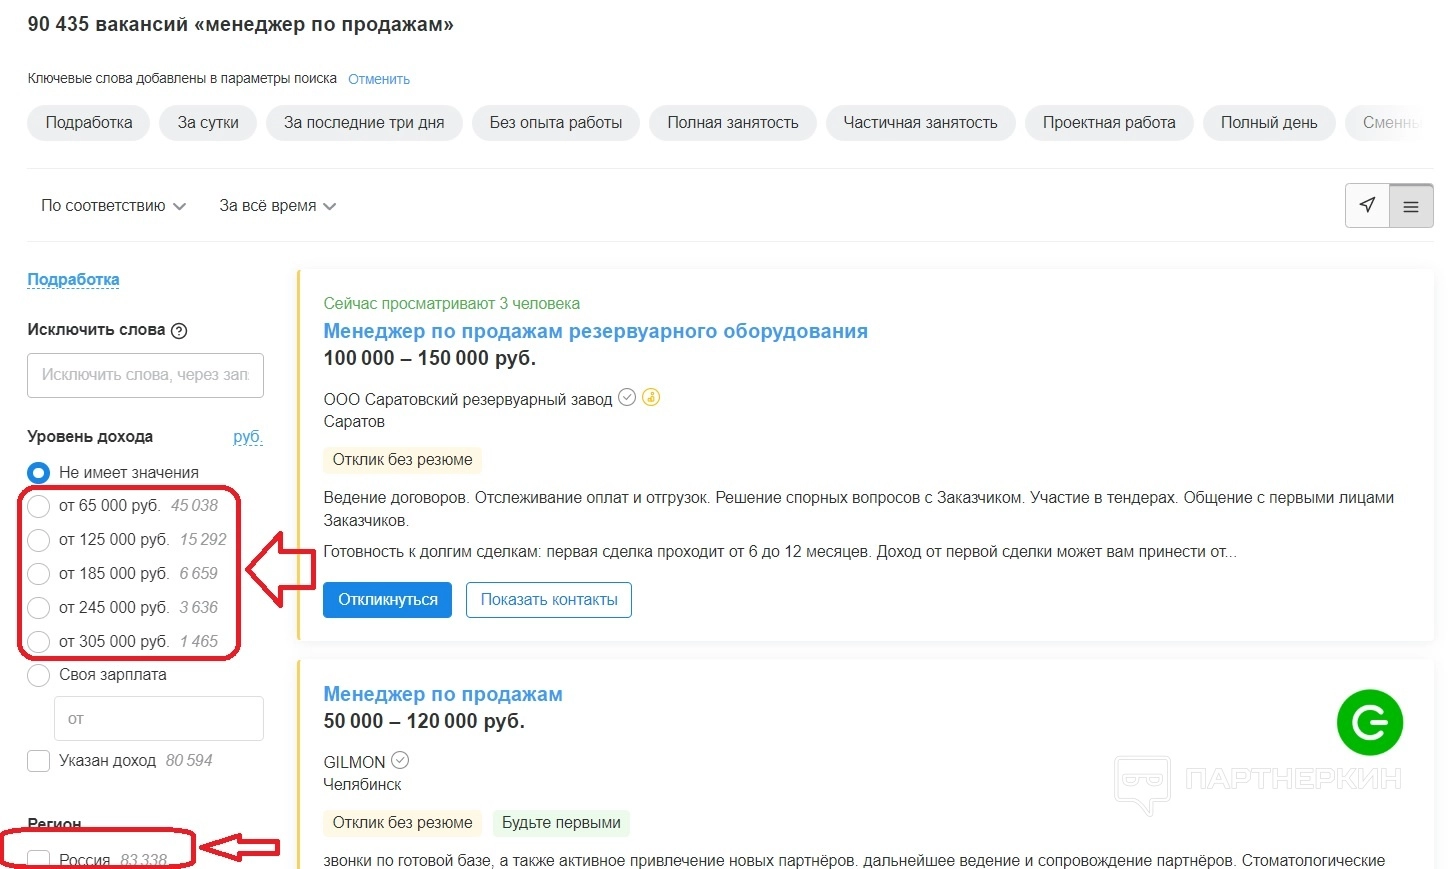Change currency via руб. selector
The width and height of the screenshot is (1453, 869).
[x=247, y=437]
